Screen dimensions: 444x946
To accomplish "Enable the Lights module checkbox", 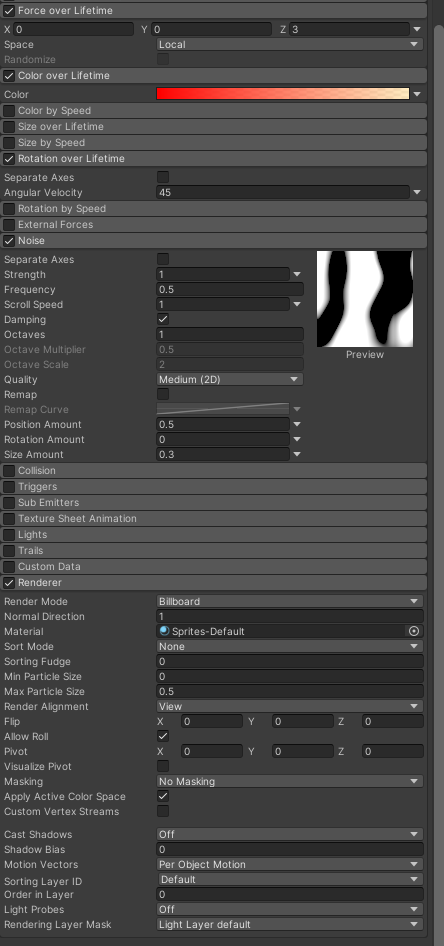I will coord(9,535).
